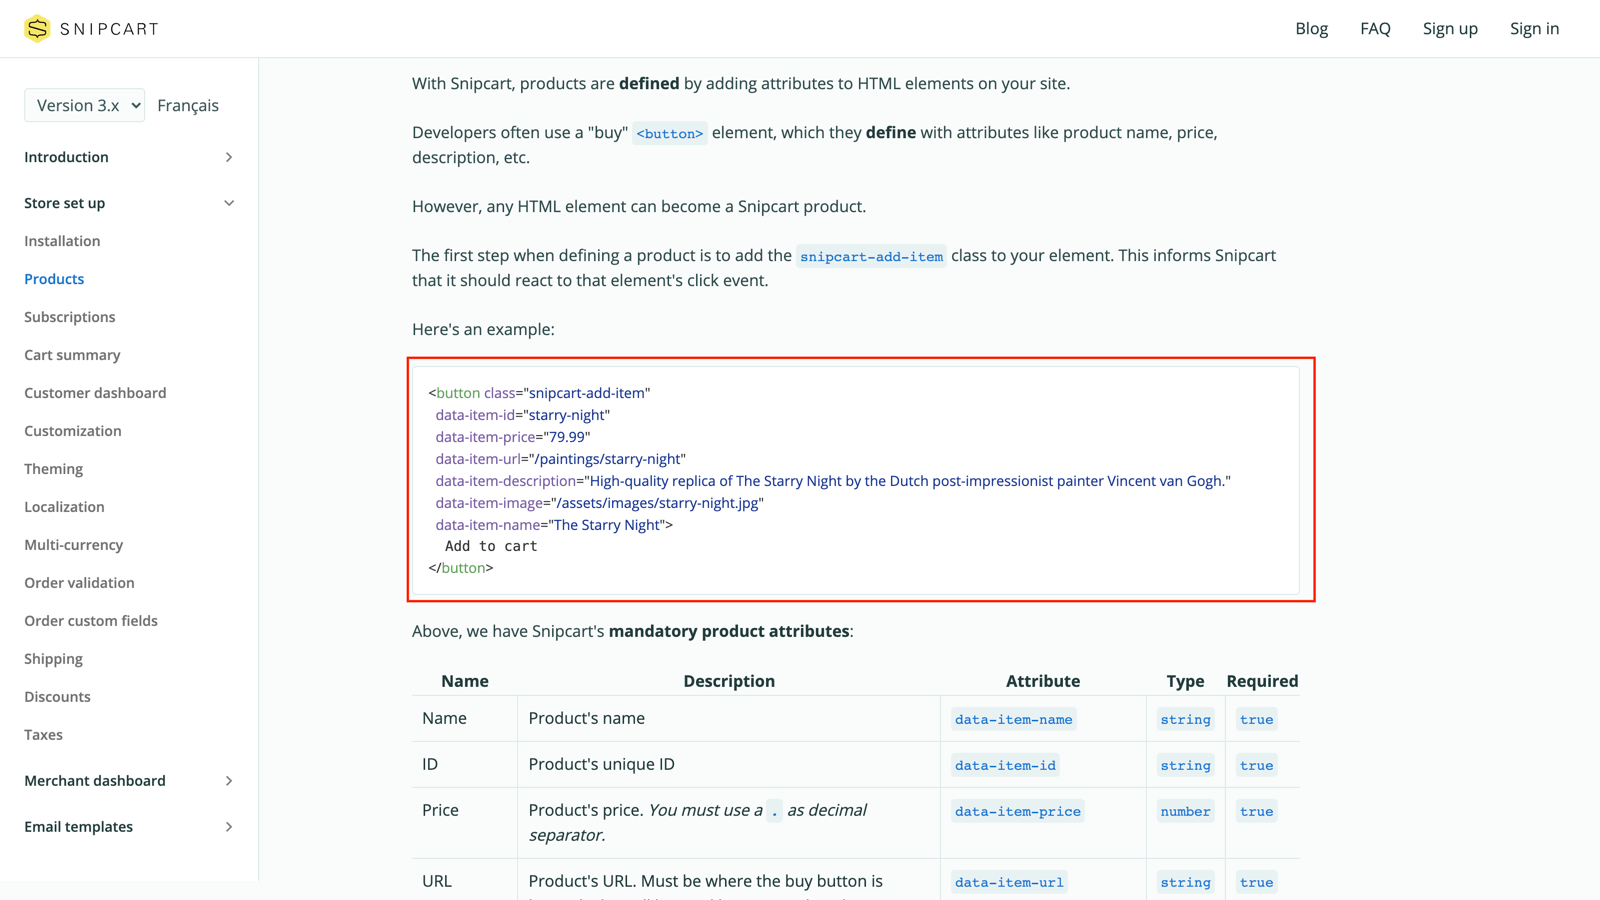Click the data-item-name attribute badge
The height and width of the screenshot is (900, 1600).
pyautogui.click(x=1013, y=719)
